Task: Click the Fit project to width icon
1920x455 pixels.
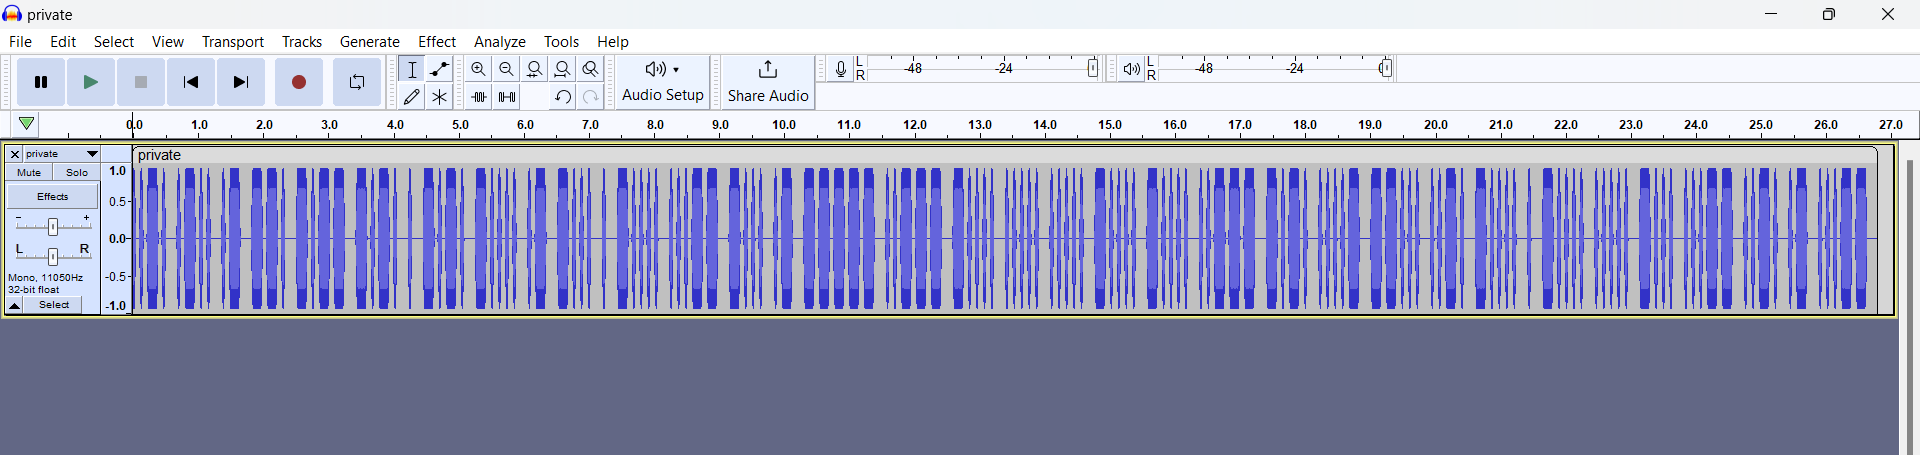Action: click(563, 69)
